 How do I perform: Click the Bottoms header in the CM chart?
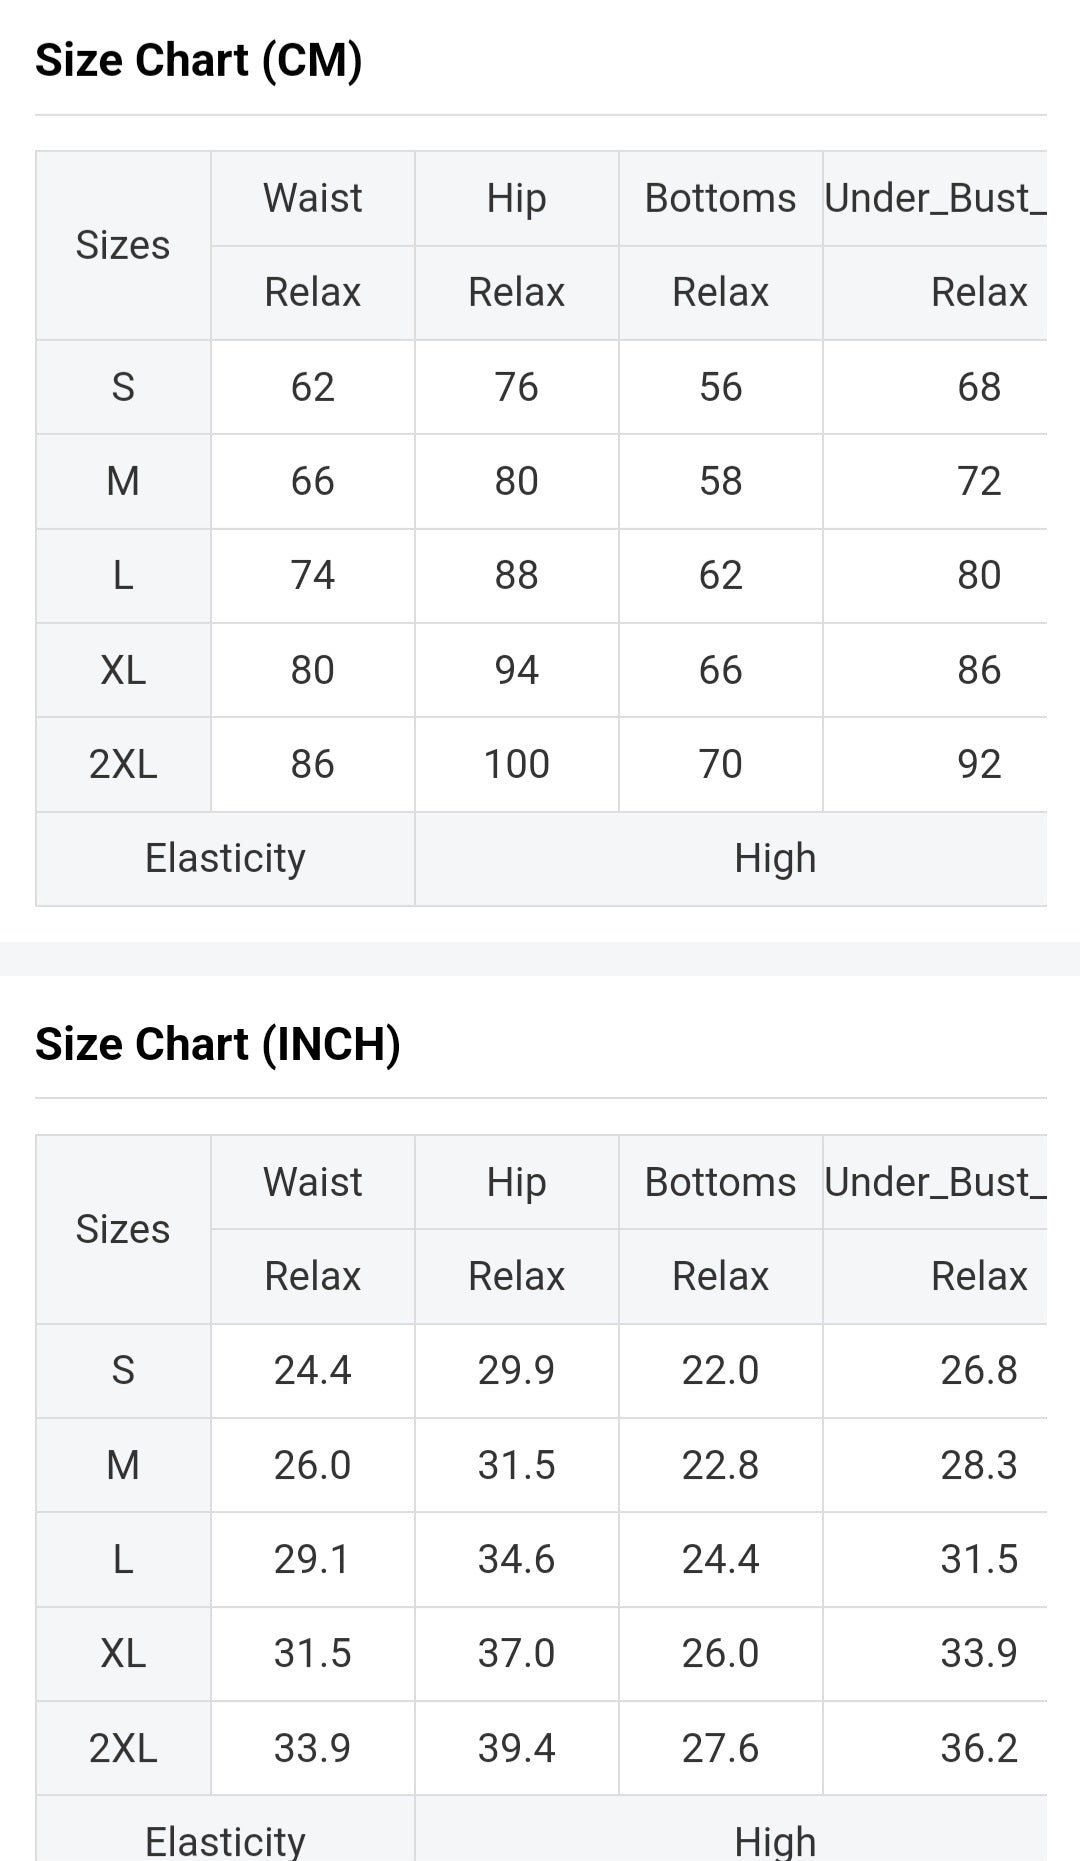(x=720, y=198)
